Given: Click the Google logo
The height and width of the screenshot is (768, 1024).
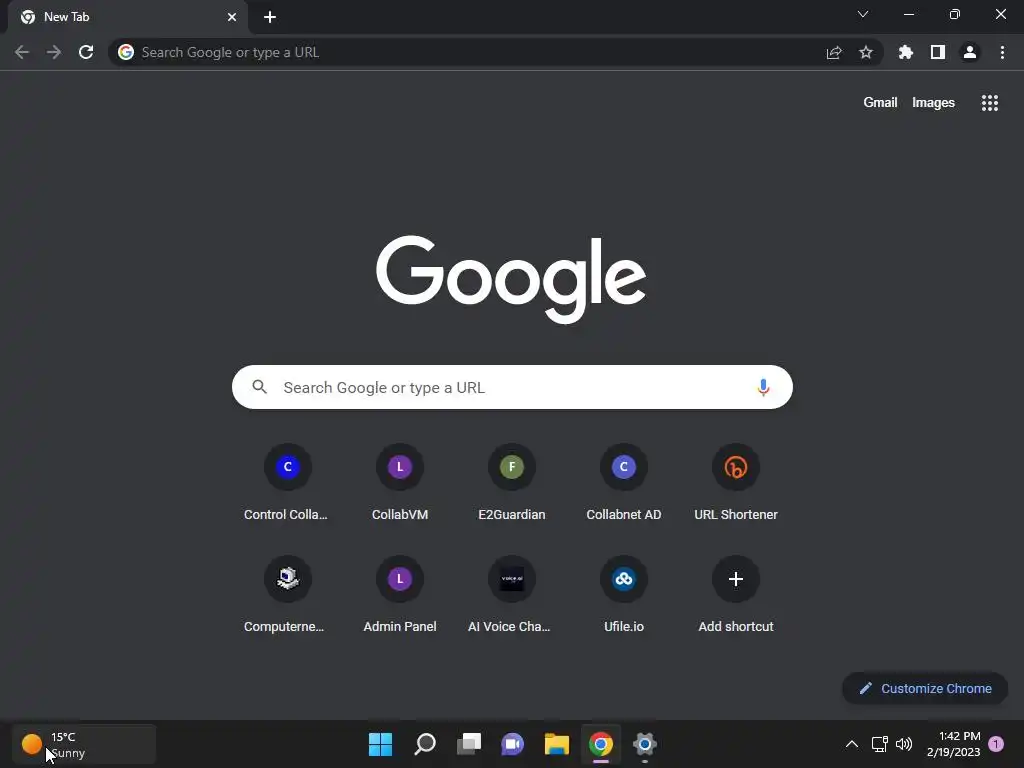Looking at the screenshot, I should [x=511, y=279].
